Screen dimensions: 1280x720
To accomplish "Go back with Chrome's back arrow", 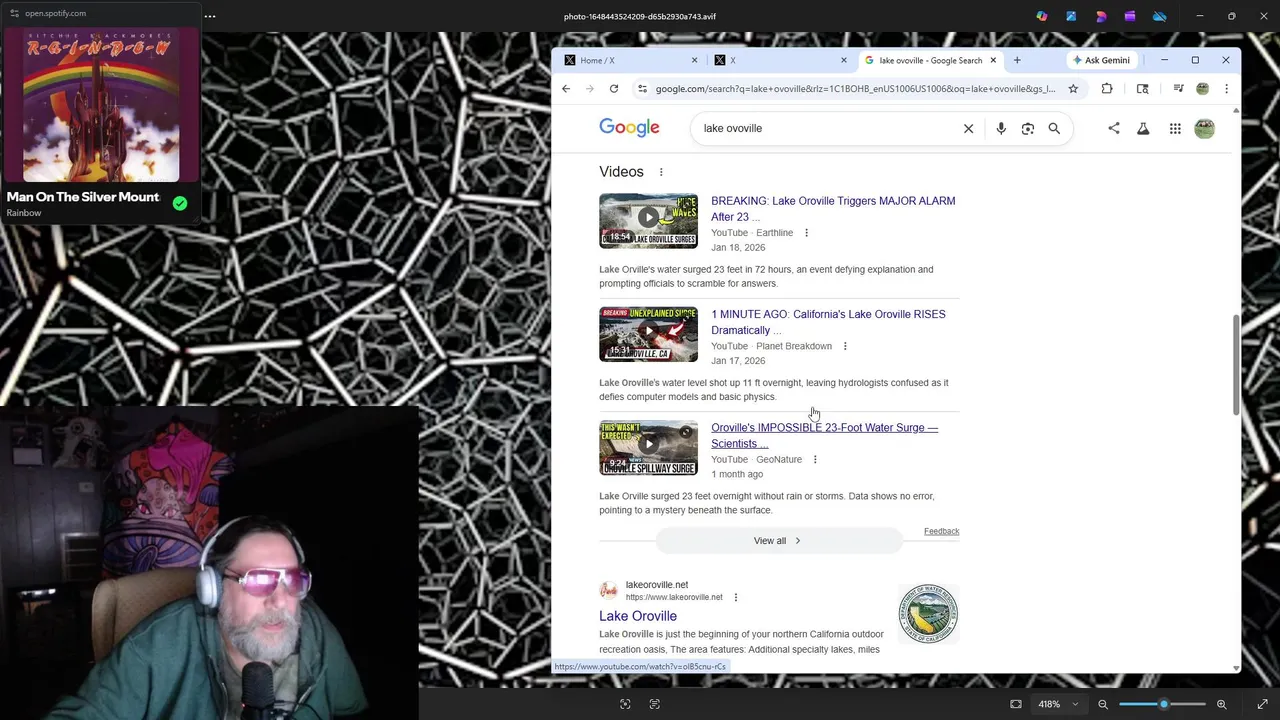I will (566, 89).
